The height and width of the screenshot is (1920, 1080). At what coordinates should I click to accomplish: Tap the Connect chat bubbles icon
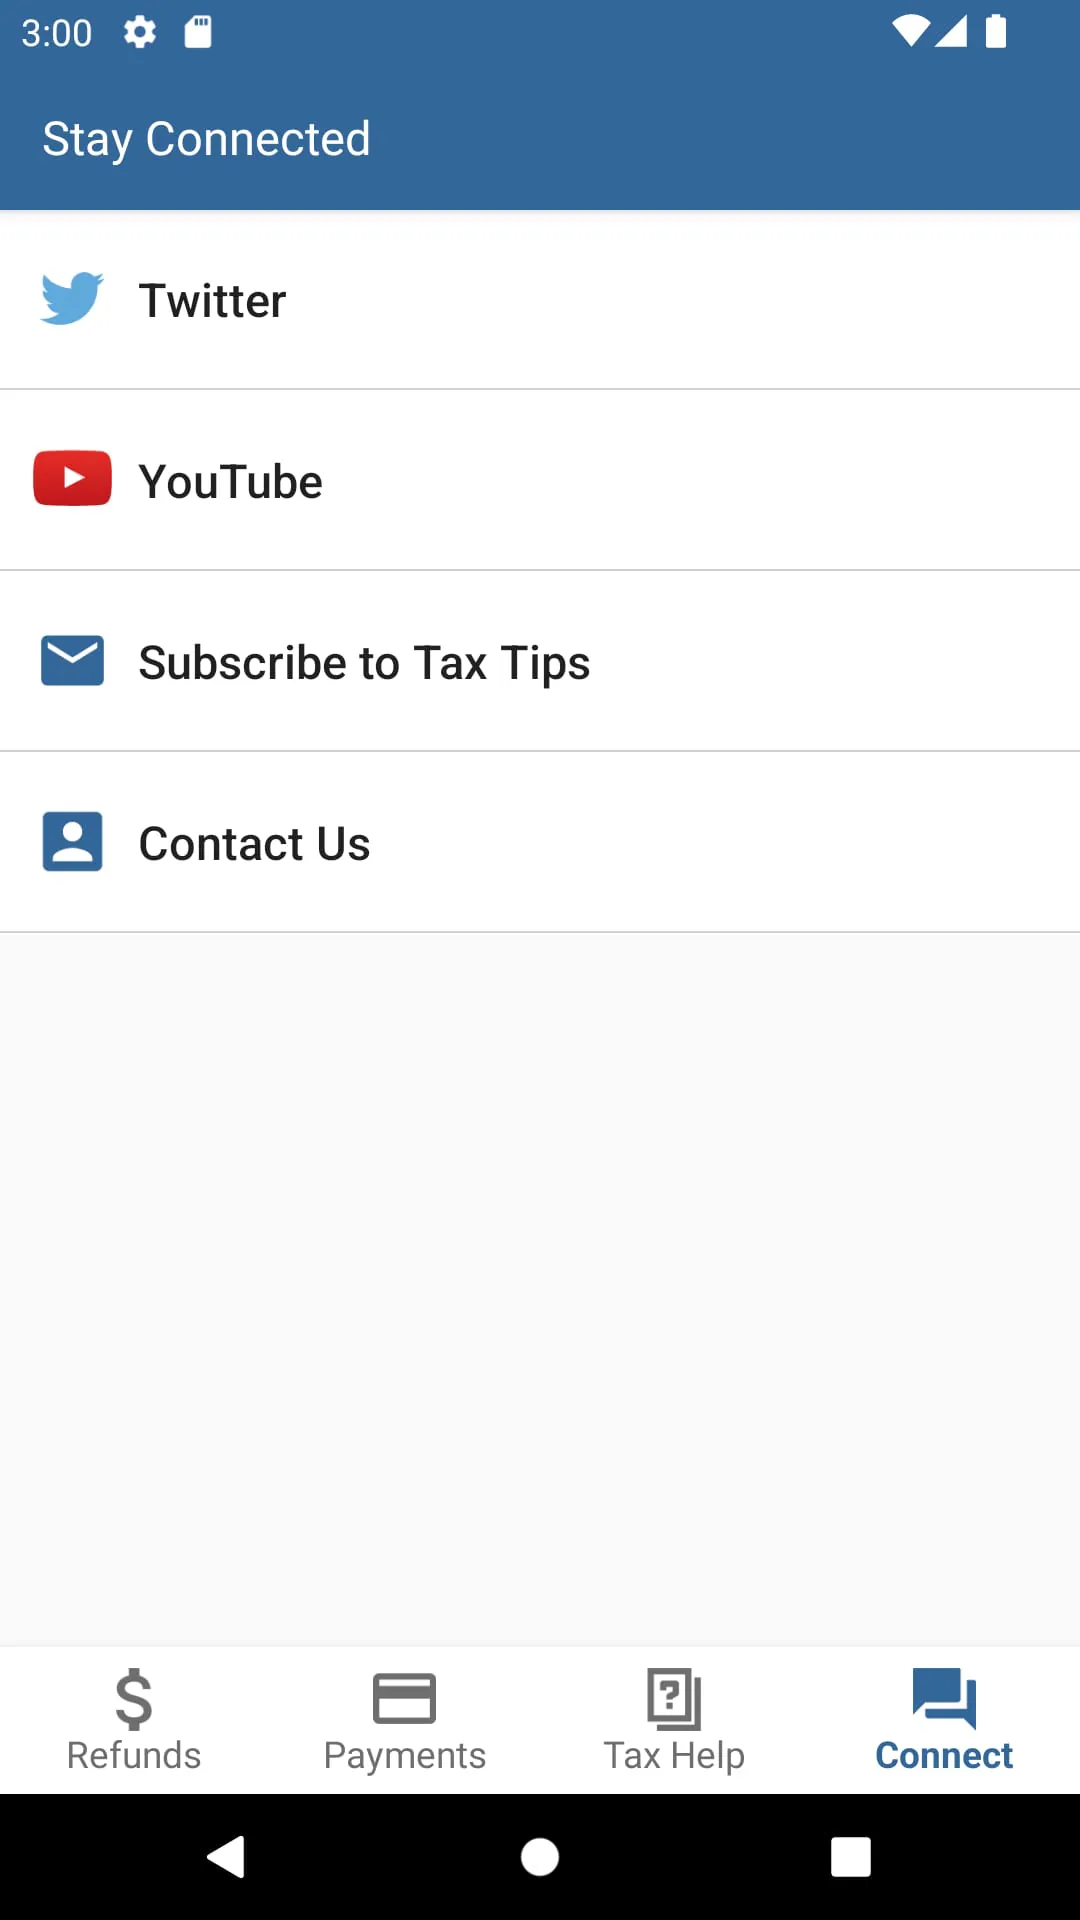944,1698
